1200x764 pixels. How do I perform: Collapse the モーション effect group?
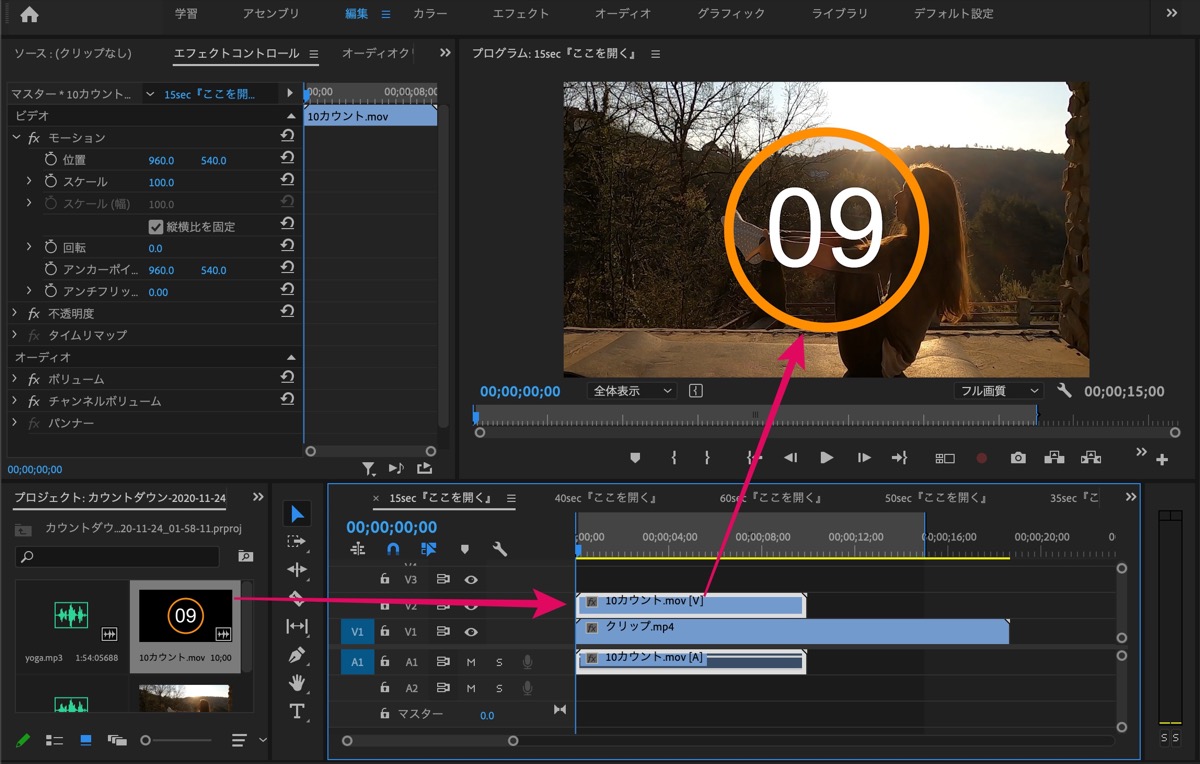coord(16,137)
